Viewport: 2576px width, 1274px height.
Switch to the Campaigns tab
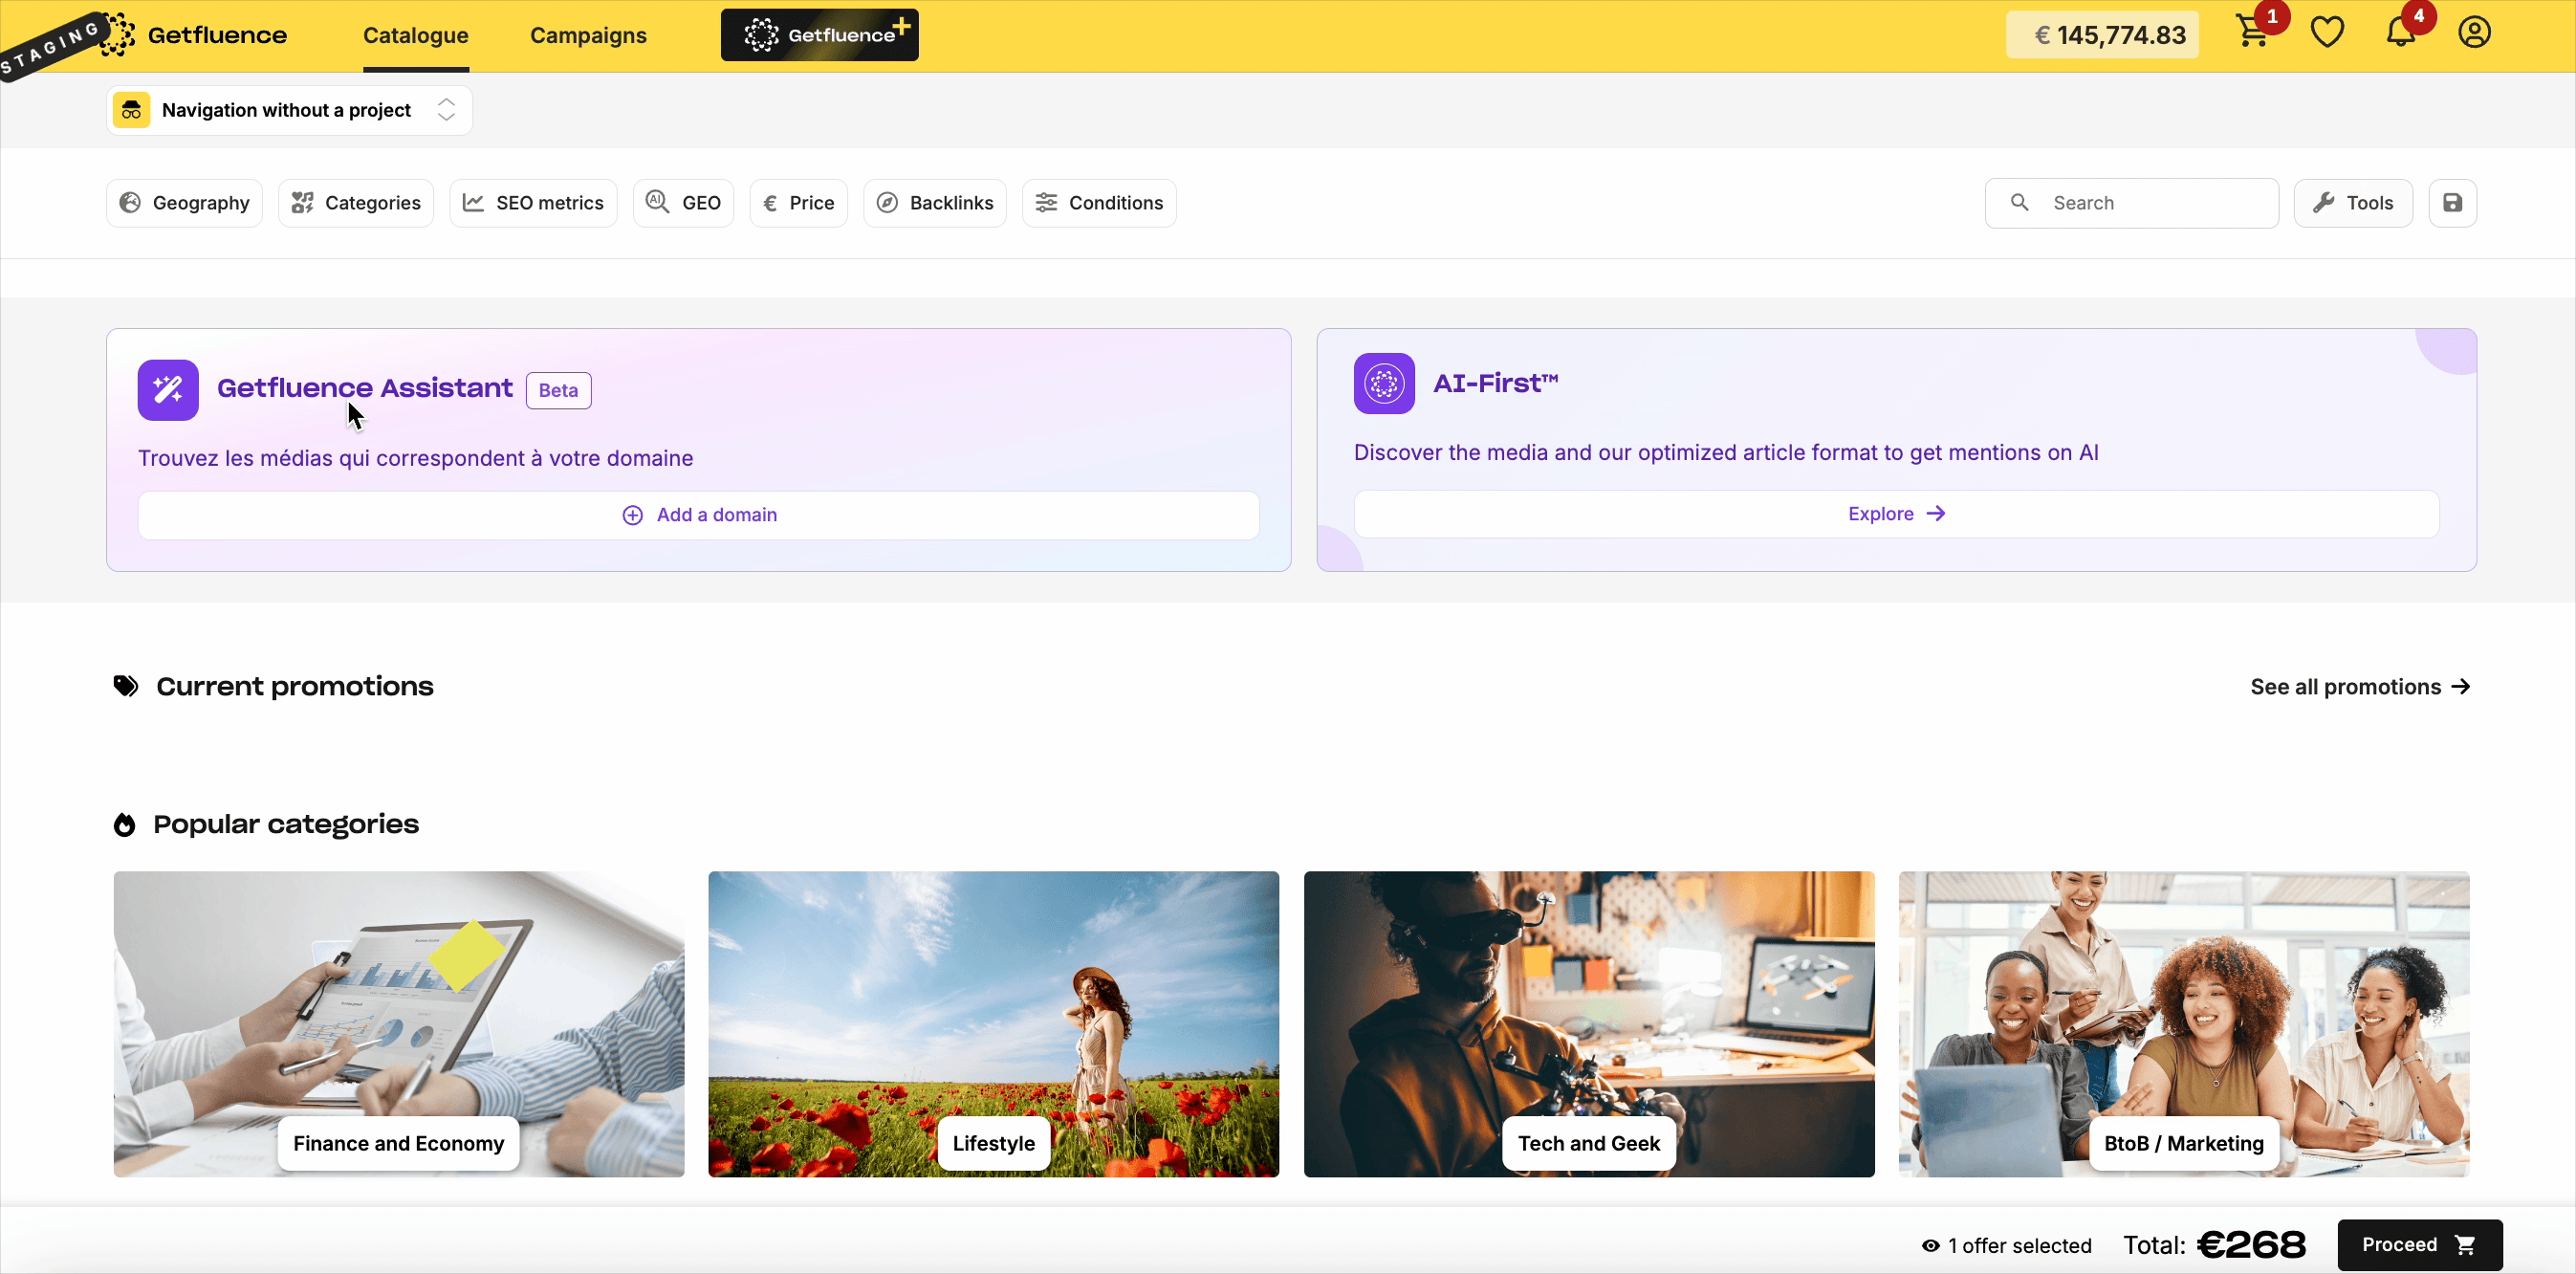click(588, 35)
